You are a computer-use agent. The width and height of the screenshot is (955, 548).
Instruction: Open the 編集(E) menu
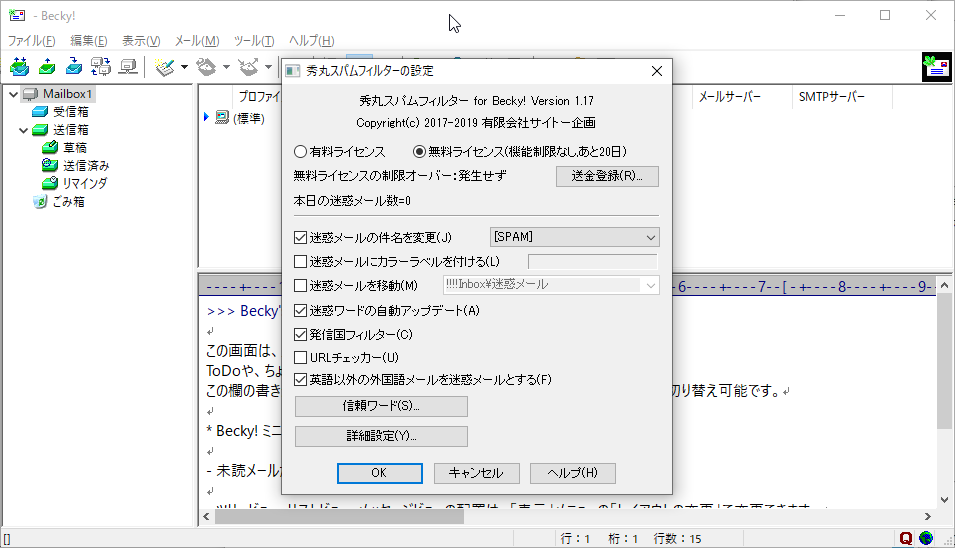point(89,41)
